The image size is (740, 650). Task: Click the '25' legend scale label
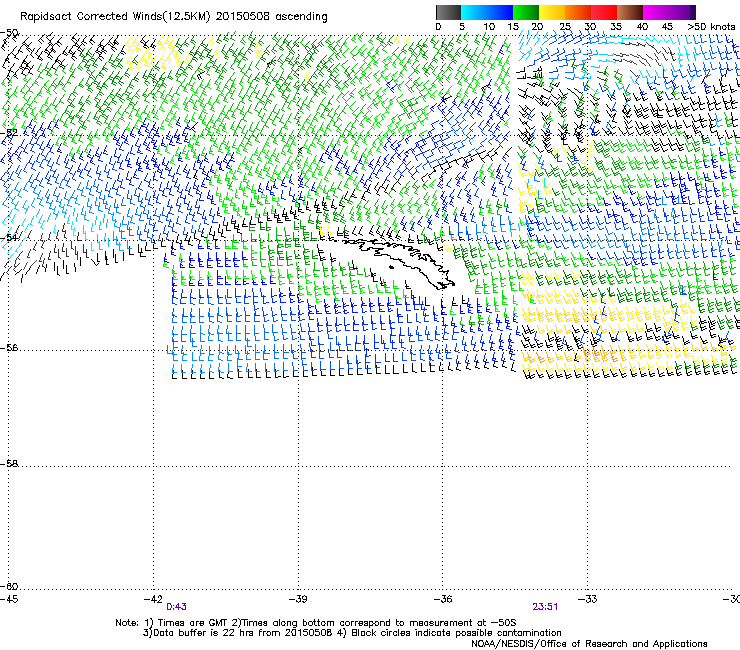click(x=565, y=27)
